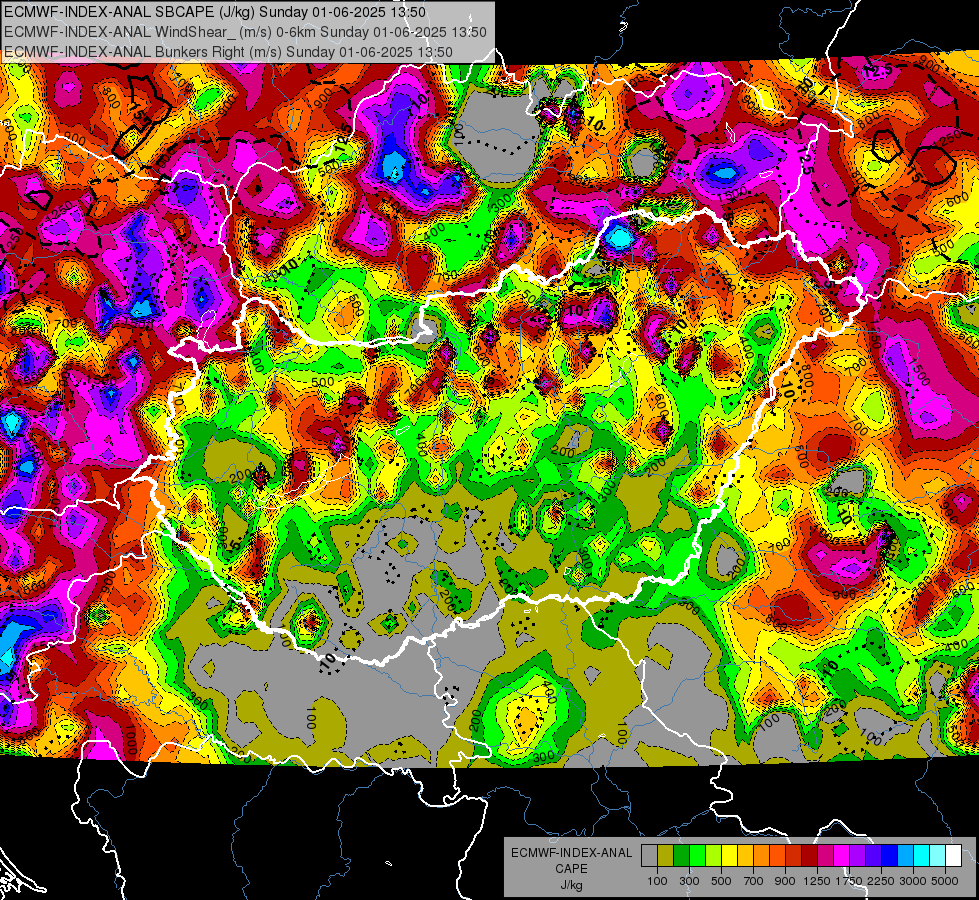Click the 2250 legend scale label
This screenshot has width=979, height=900.
click(x=882, y=881)
